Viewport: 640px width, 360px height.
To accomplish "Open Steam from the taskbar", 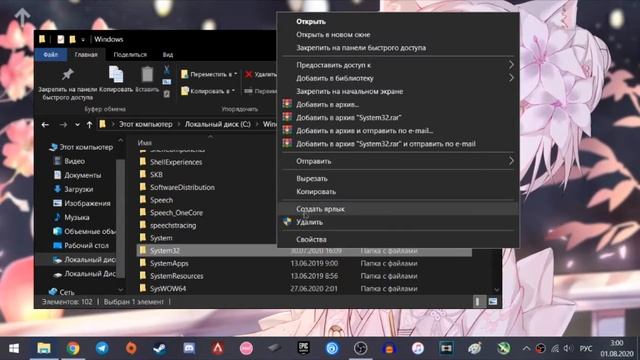I will coord(160,348).
